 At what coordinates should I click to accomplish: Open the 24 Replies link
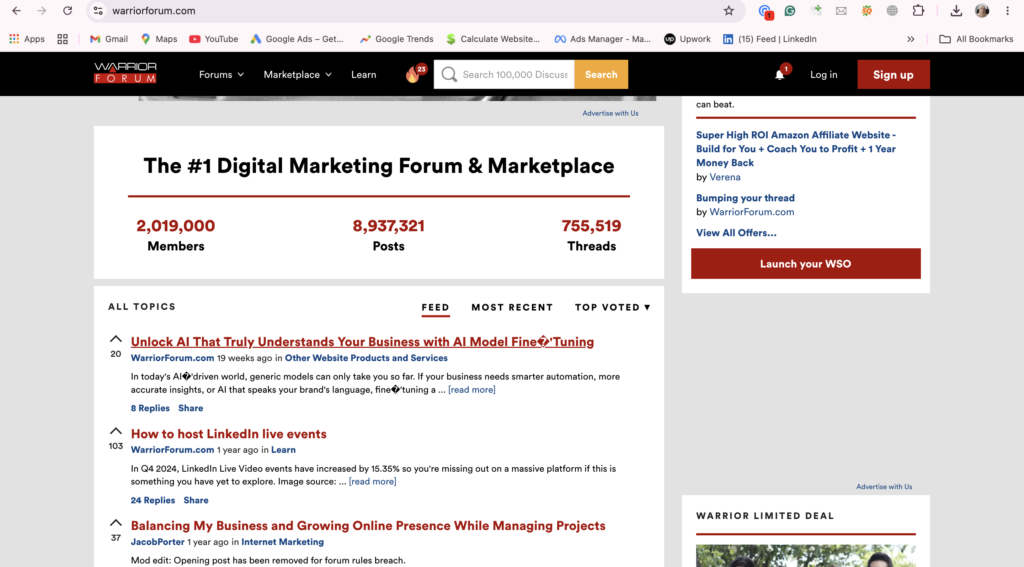point(153,500)
